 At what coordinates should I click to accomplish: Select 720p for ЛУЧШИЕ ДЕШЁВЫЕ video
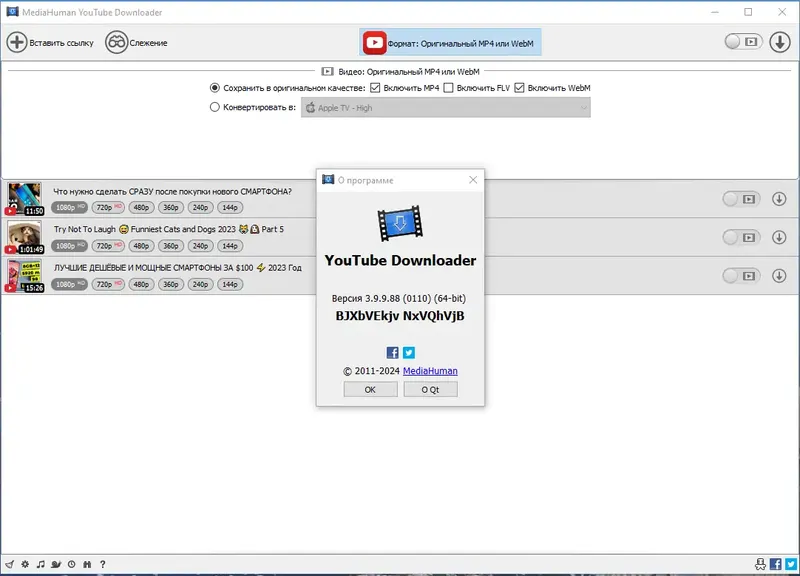click(108, 284)
